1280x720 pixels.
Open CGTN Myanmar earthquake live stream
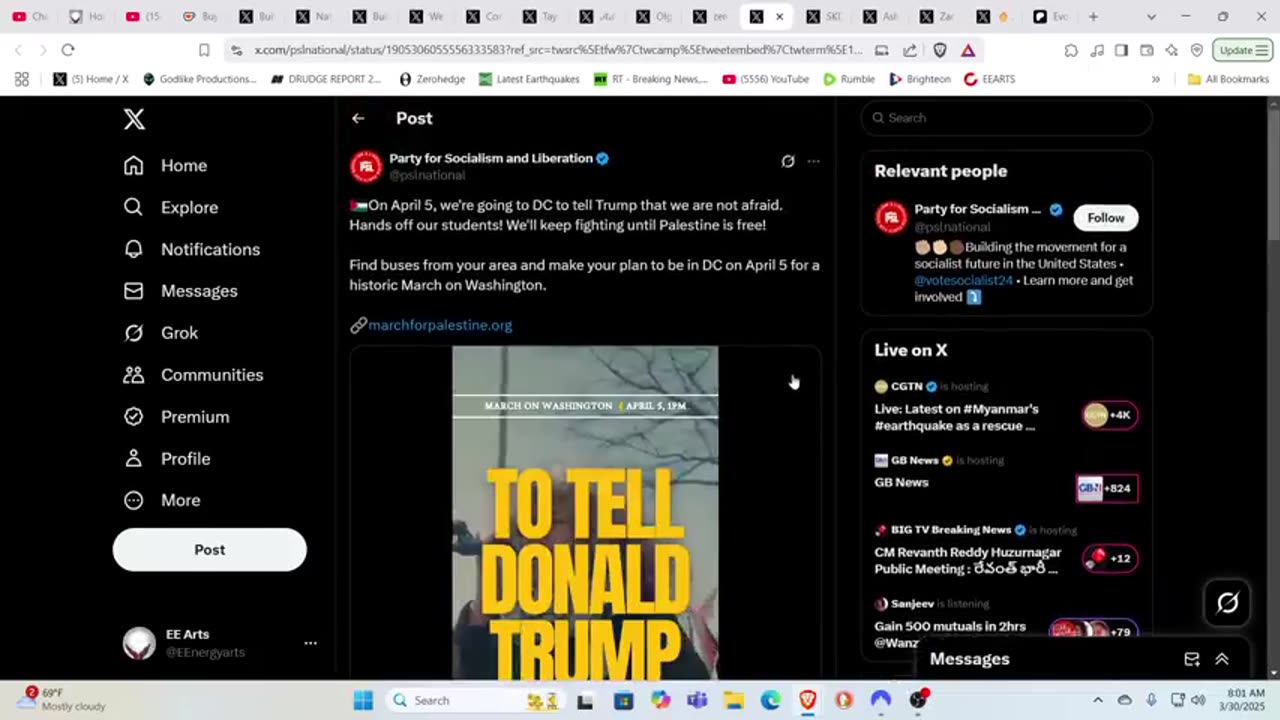click(1006, 407)
